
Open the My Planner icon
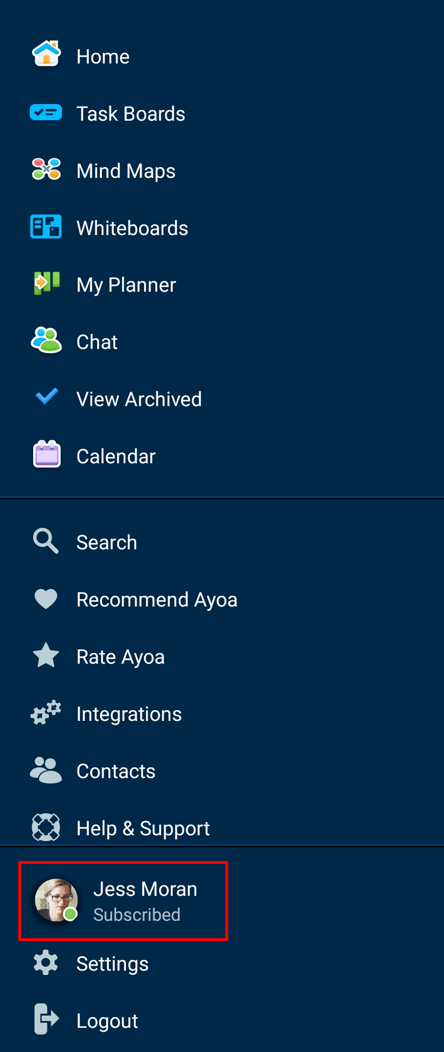(x=46, y=284)
